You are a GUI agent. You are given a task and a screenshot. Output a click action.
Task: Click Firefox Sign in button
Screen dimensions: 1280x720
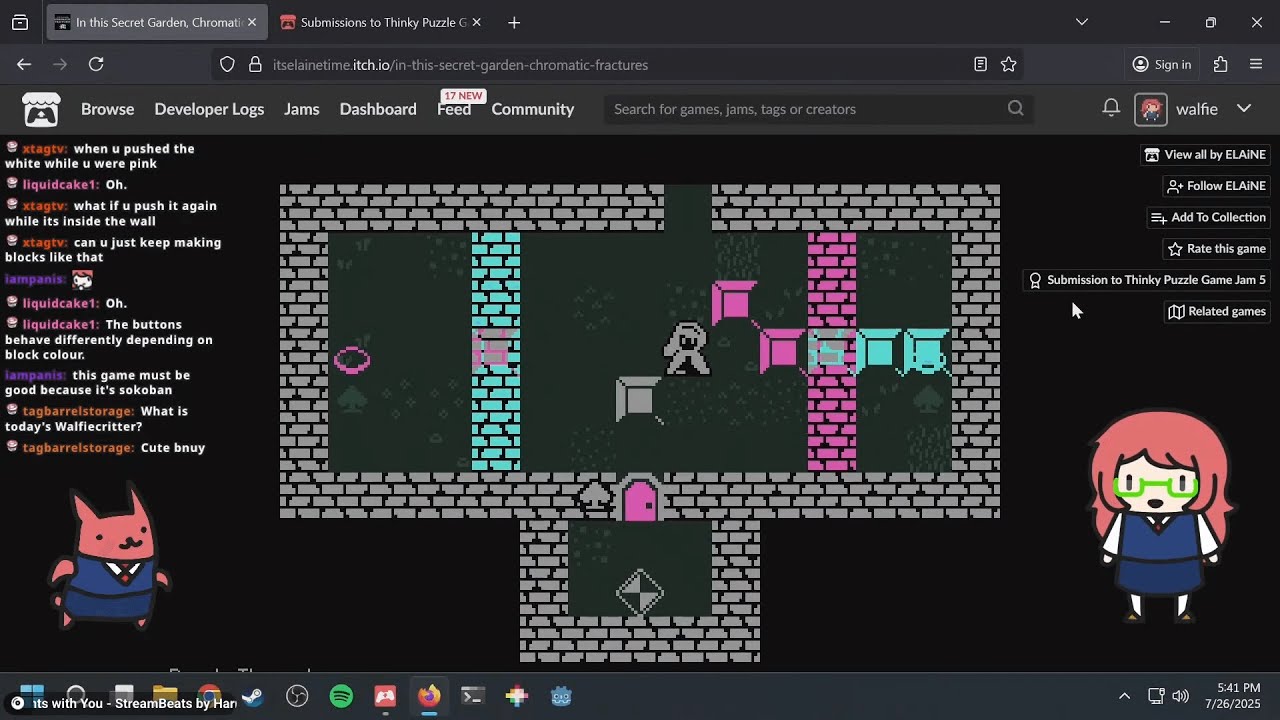coord(1161,64)
